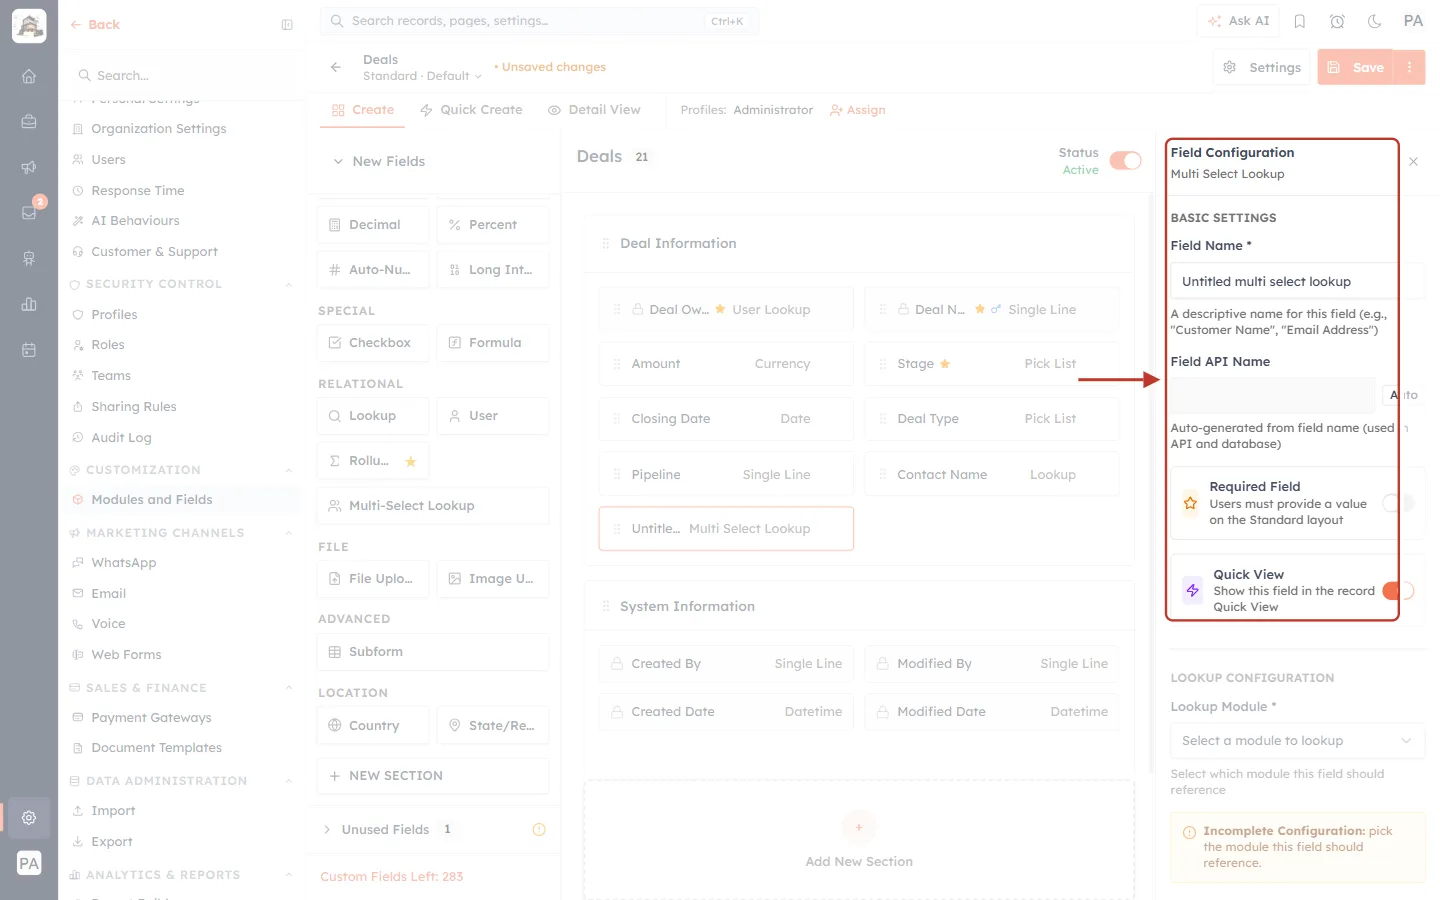This screenshot has width=1440, height=900.
Task: Select the Untitled Multi Select Lookup field
Action: point(726,529)
